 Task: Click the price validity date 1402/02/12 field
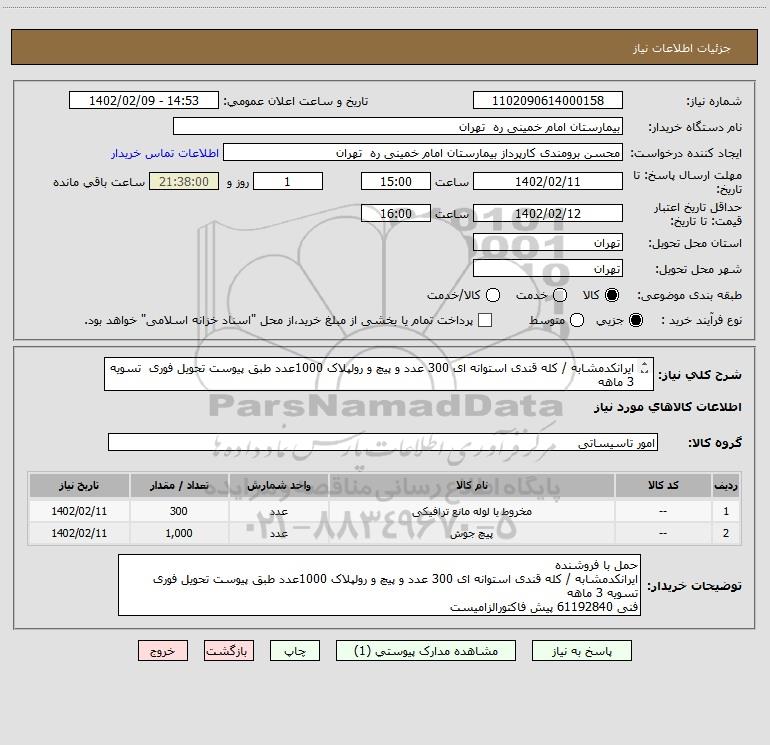548,213
